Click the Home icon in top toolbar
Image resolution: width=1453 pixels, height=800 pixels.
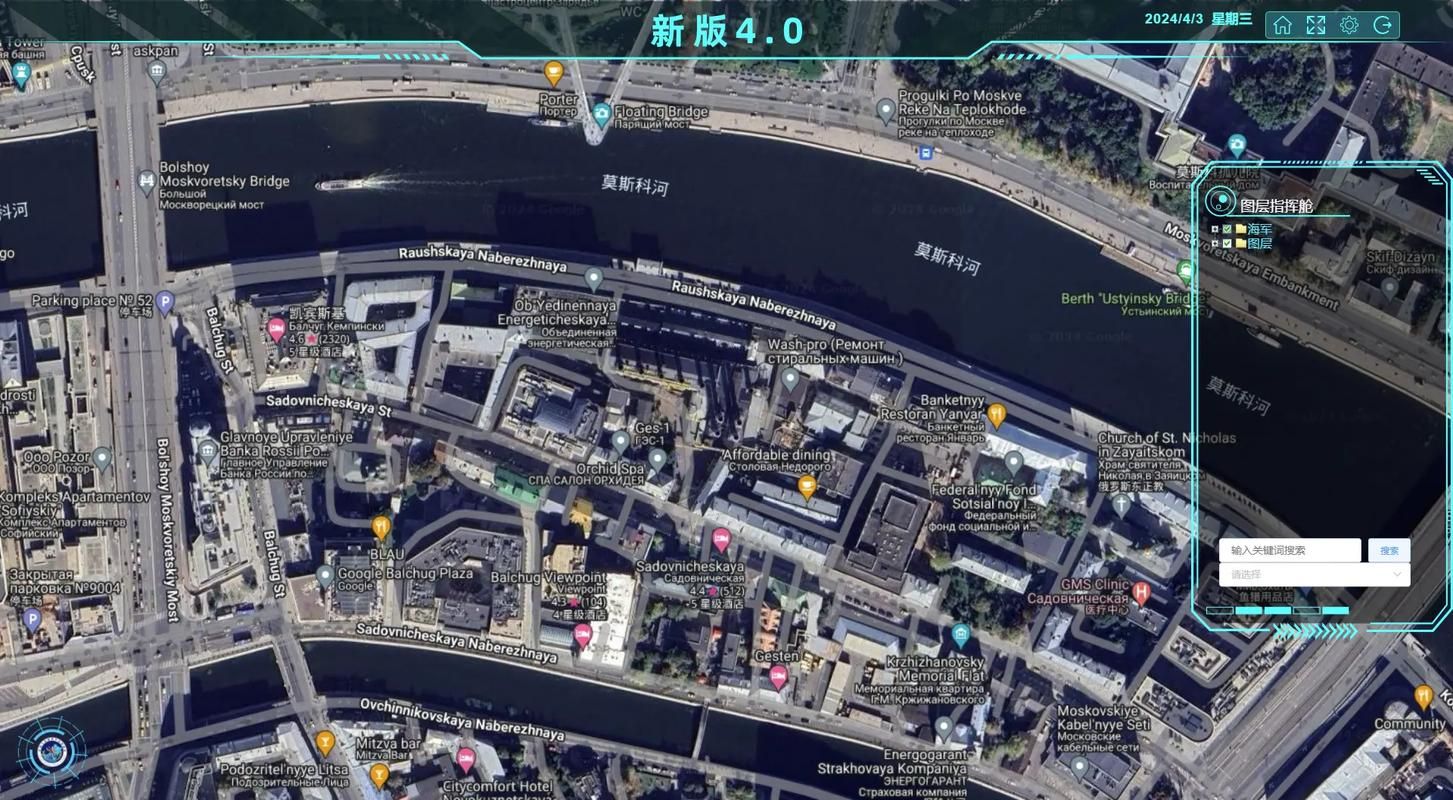(1282, 25)
